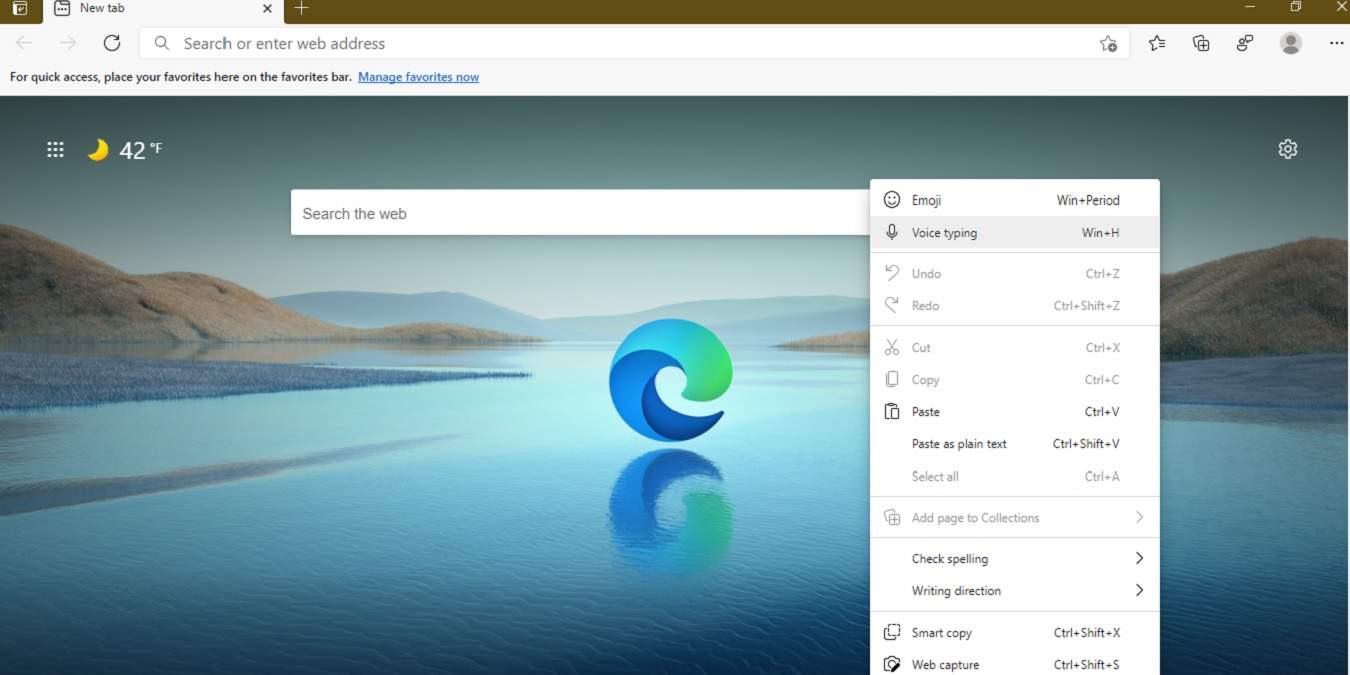This screenshot has height=675, width=1350.
Task: Select Smart copy in the context menu
Action: point(941,632)
